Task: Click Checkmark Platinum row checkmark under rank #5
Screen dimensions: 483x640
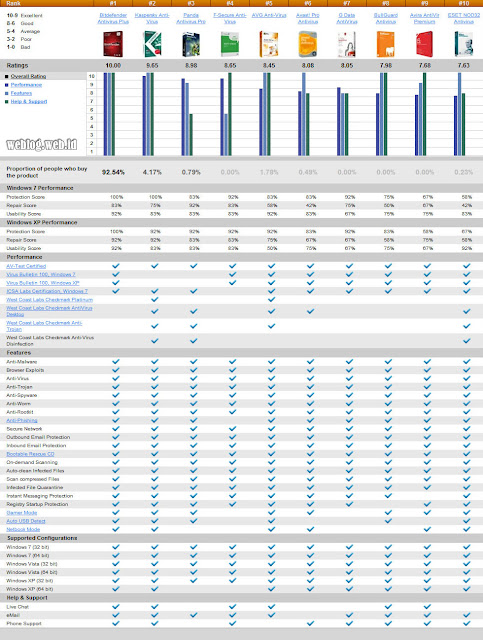Action: point(272,299)
